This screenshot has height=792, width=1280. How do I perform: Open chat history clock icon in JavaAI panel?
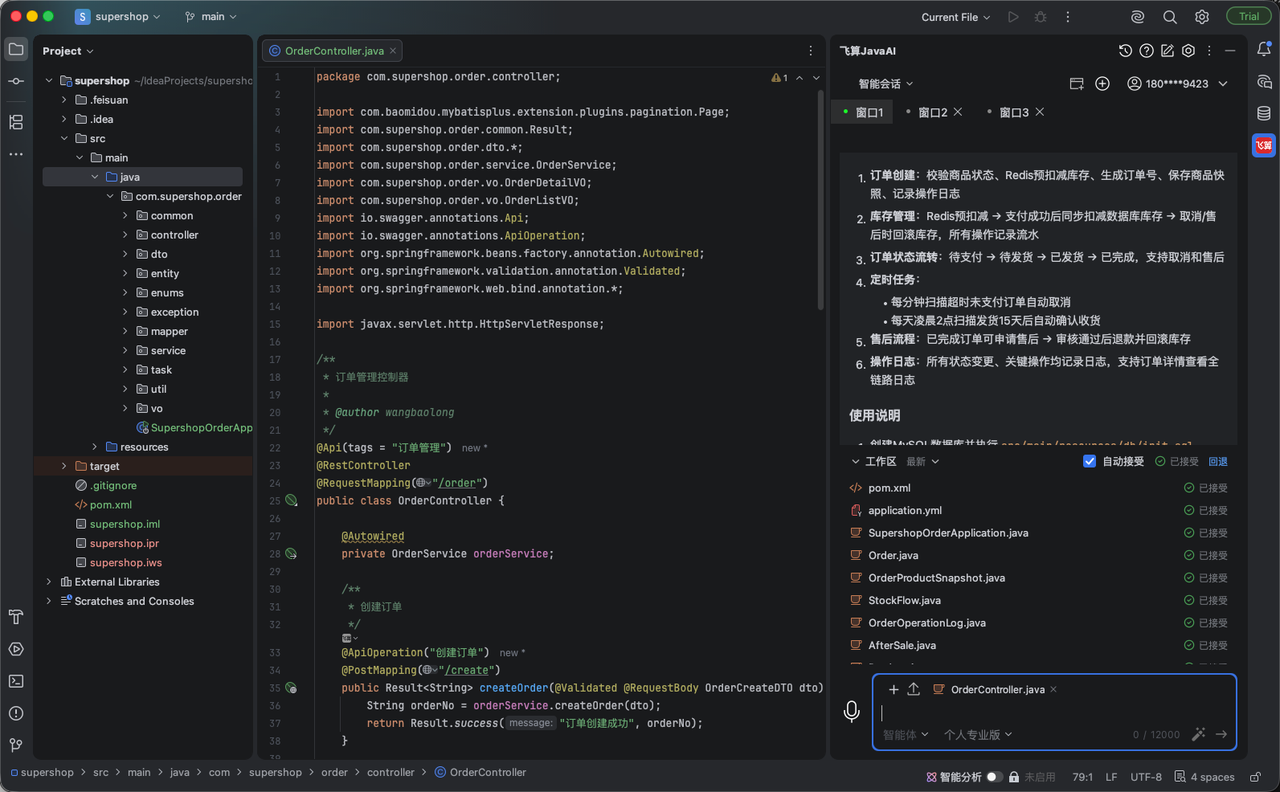coord(1125,51)
